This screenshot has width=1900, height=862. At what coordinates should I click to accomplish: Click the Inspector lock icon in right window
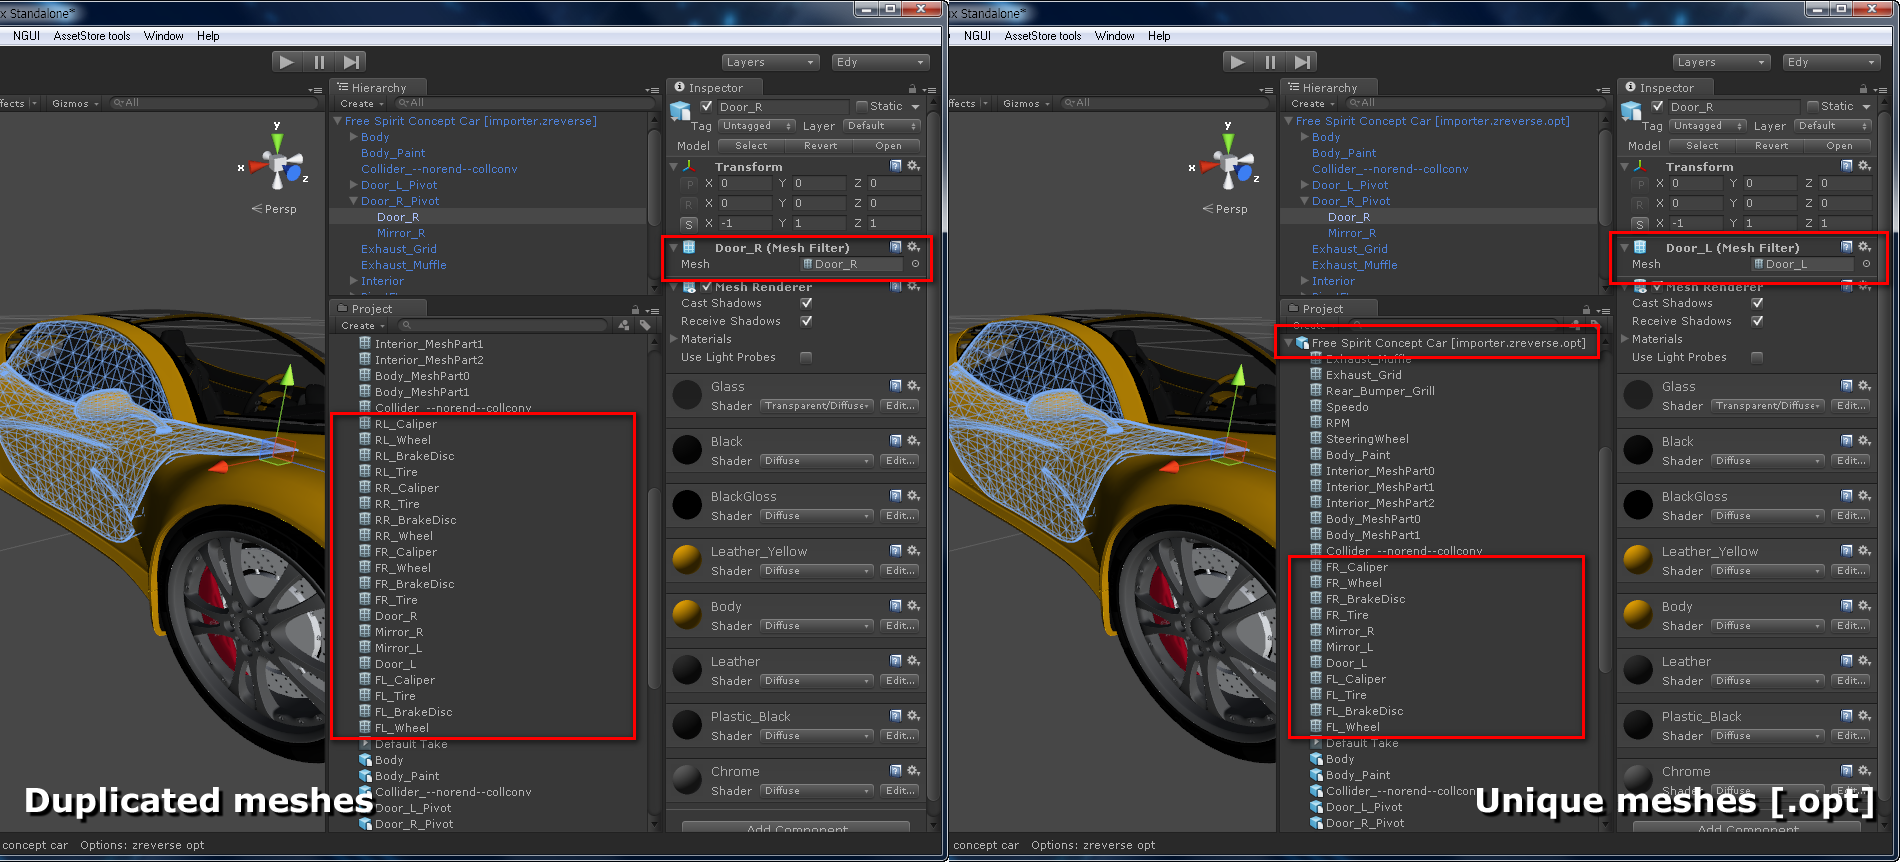tap(1863, 88)
